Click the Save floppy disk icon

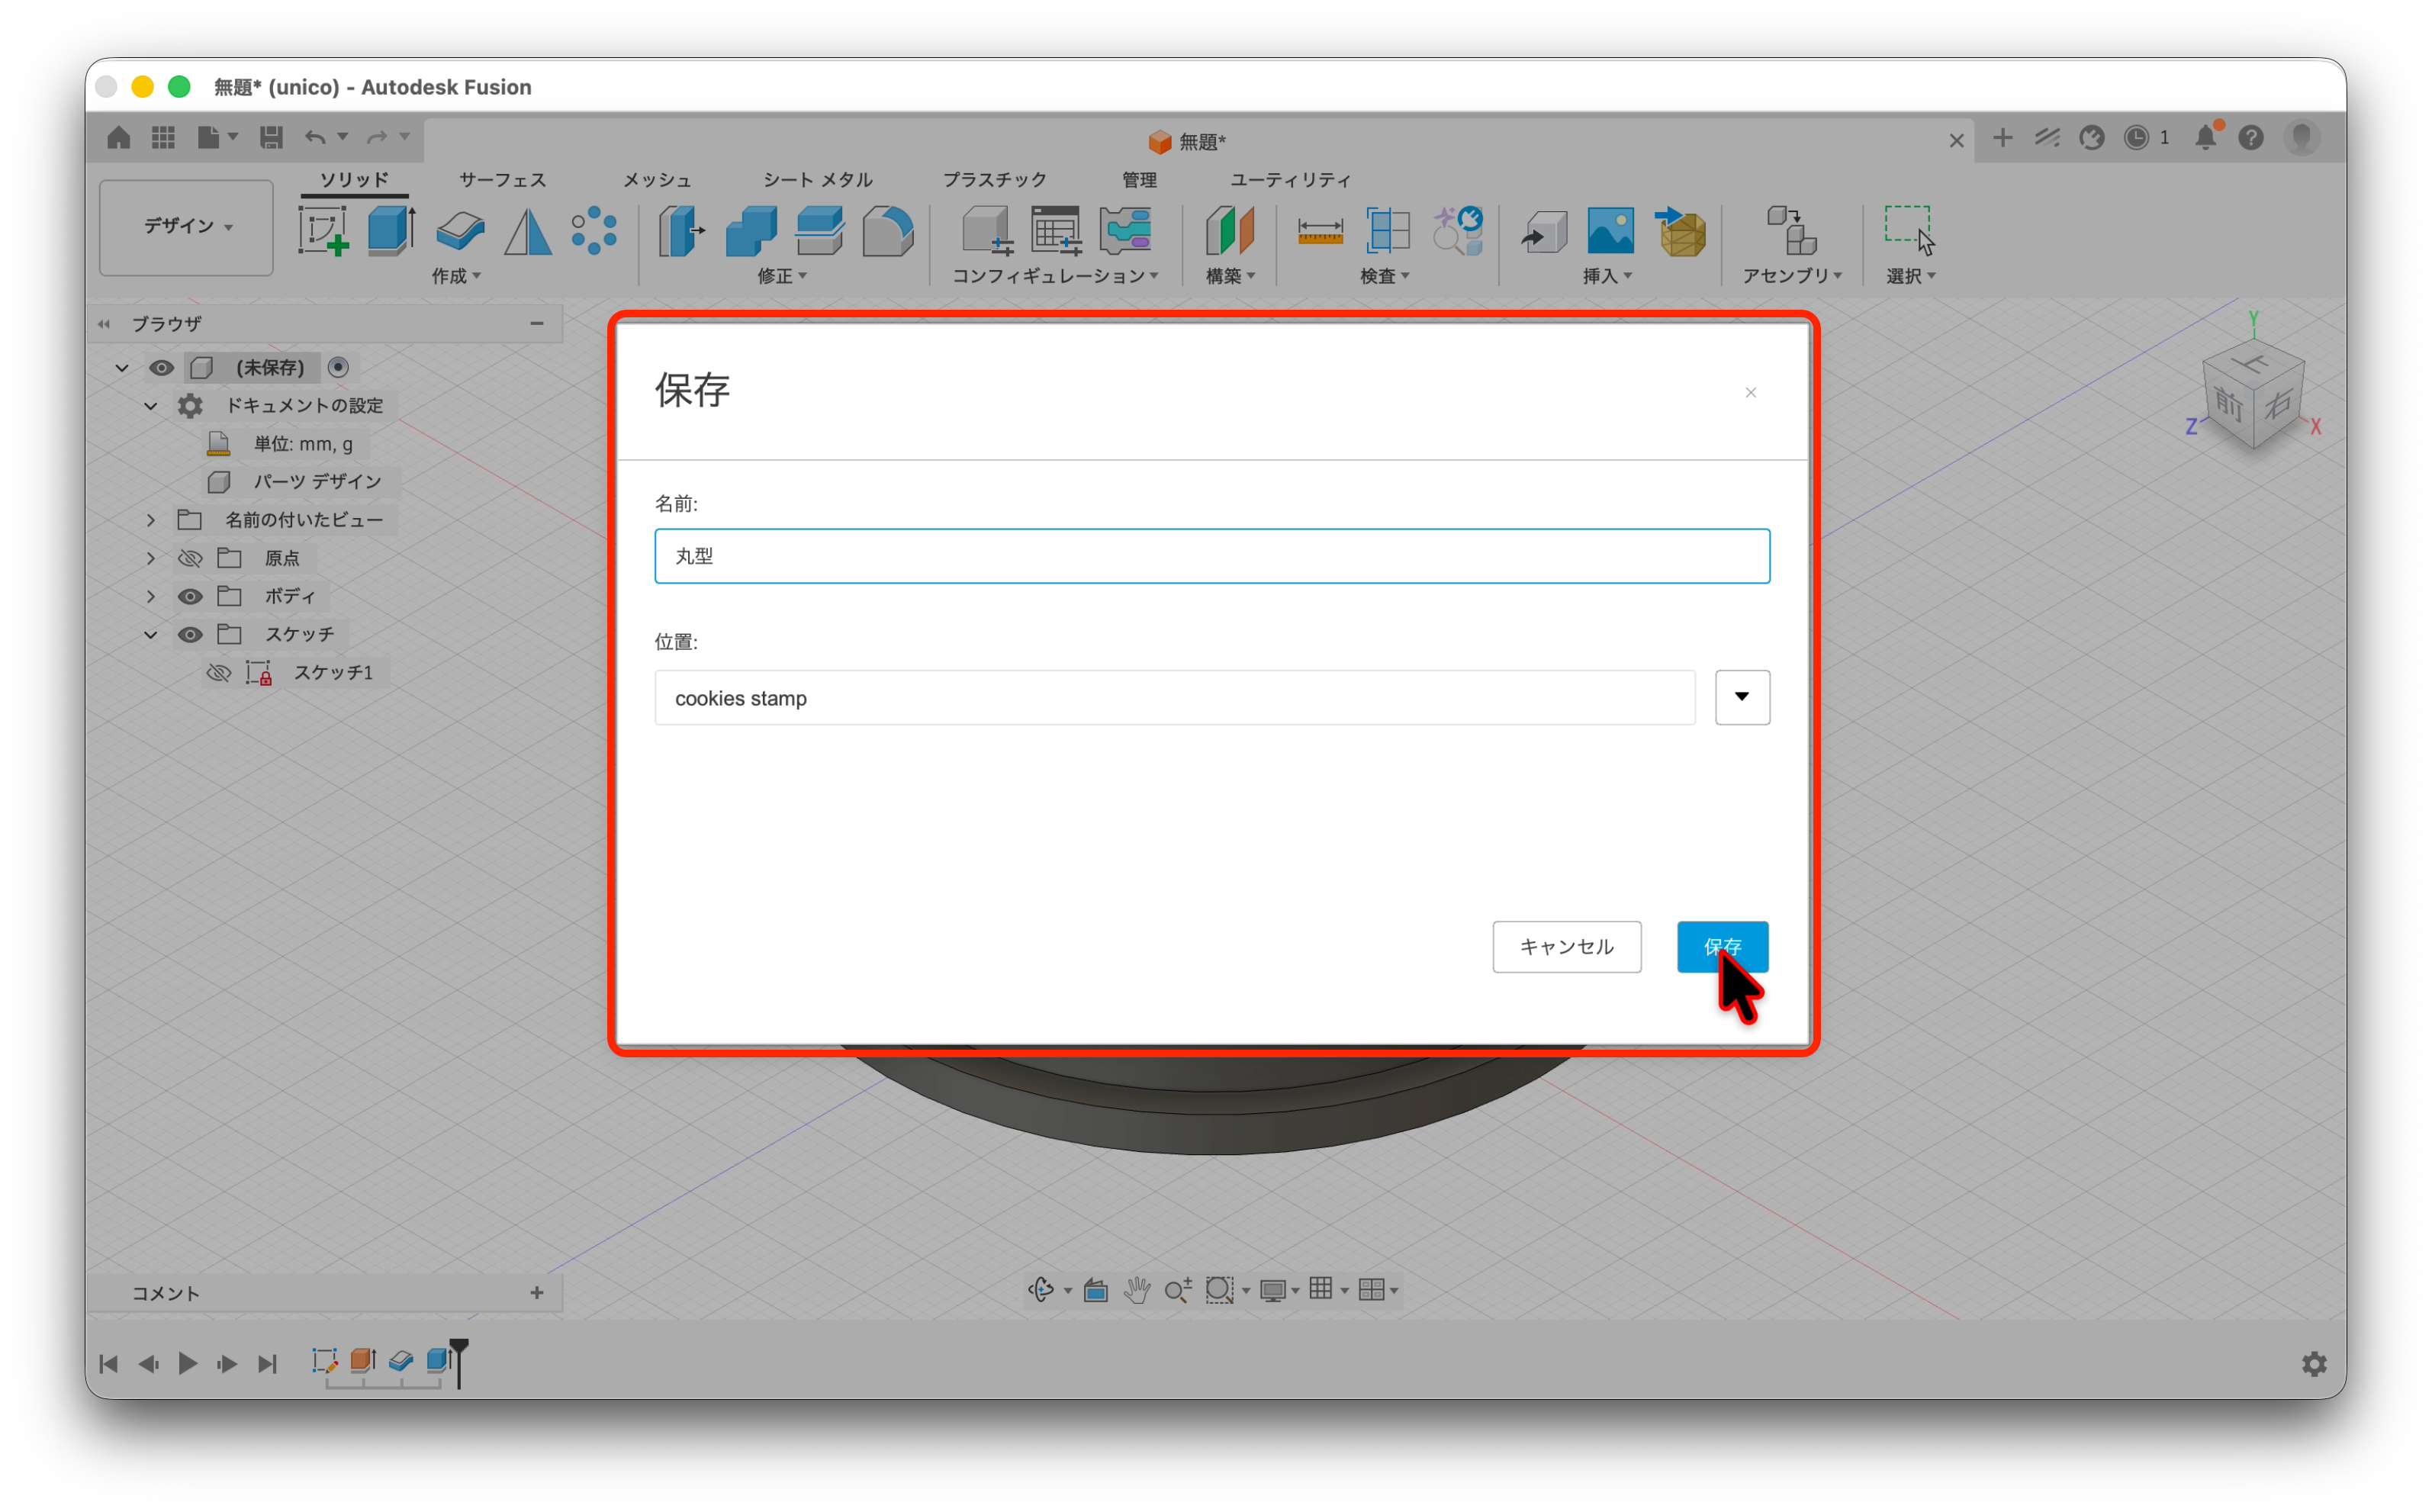pos(271,137)
